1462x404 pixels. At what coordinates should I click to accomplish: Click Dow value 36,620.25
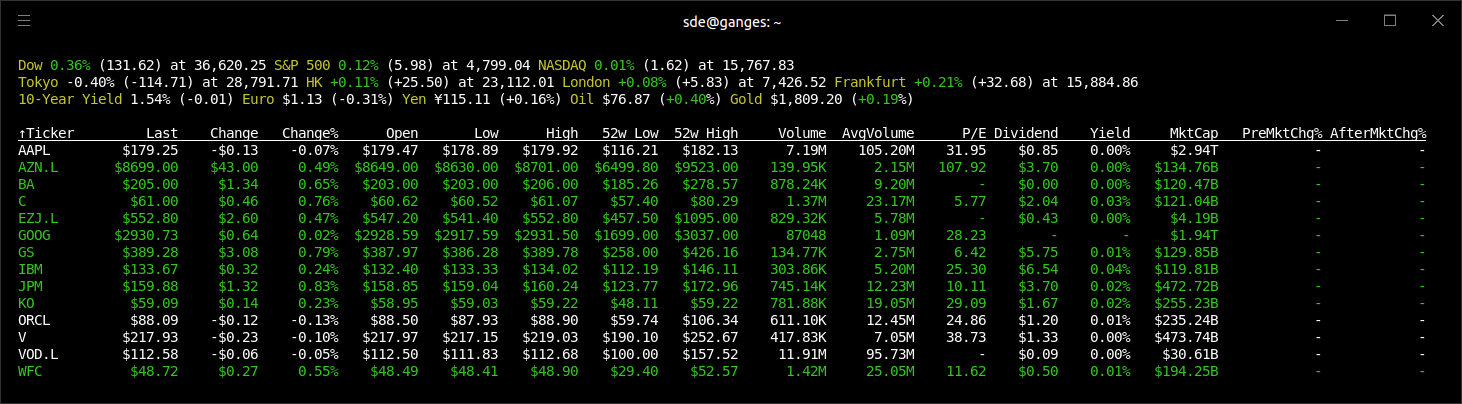point(230,64)
